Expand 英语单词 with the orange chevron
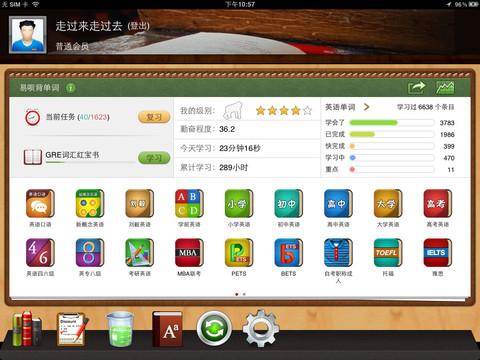The image size is (480, 360). tap(367, 107)
